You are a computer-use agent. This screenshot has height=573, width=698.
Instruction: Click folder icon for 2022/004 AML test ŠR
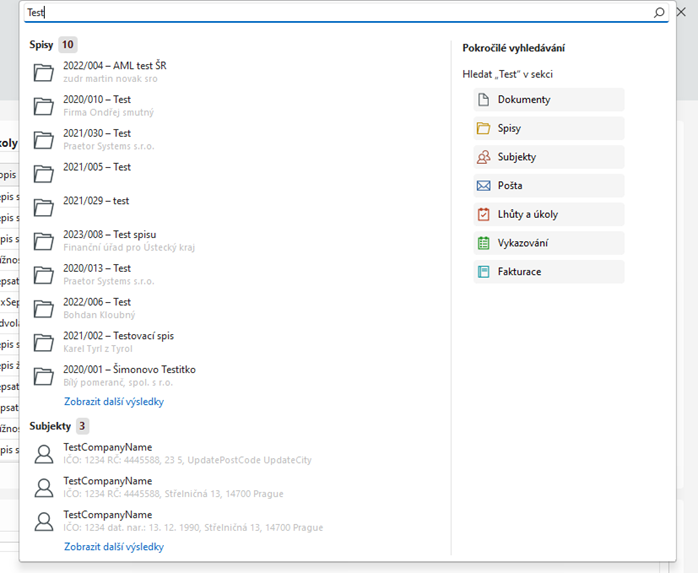pyautogui.click(x=44, y=72)
